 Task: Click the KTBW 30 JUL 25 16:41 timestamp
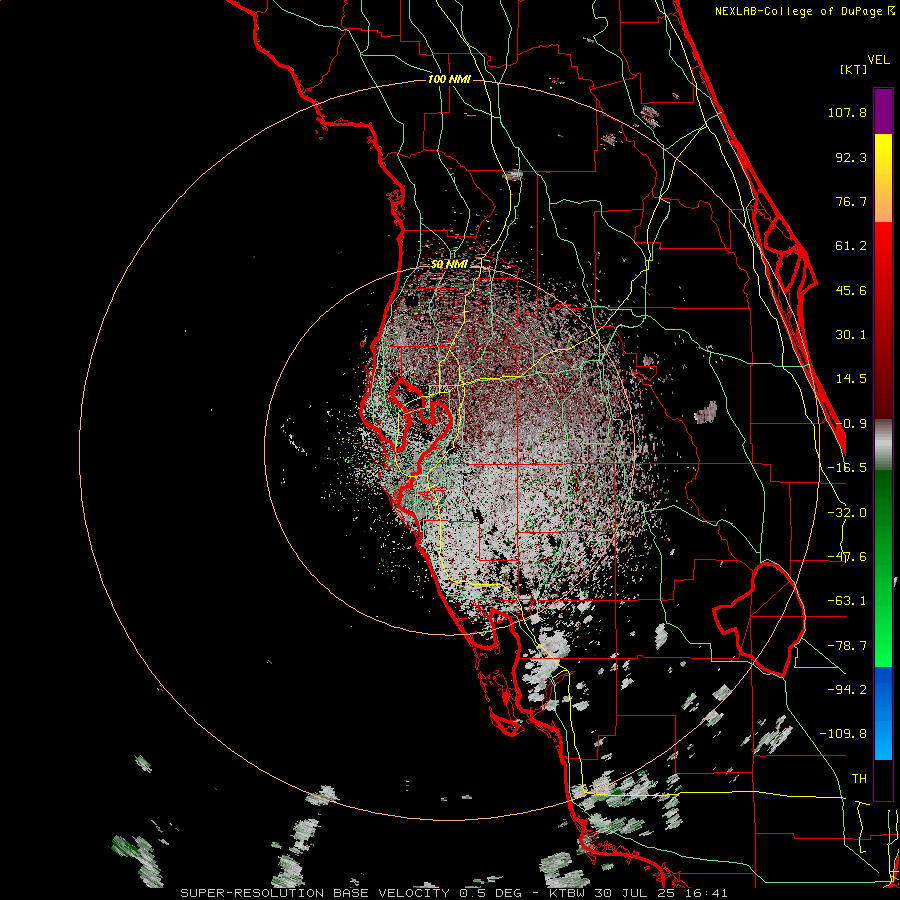coord(638,893)
